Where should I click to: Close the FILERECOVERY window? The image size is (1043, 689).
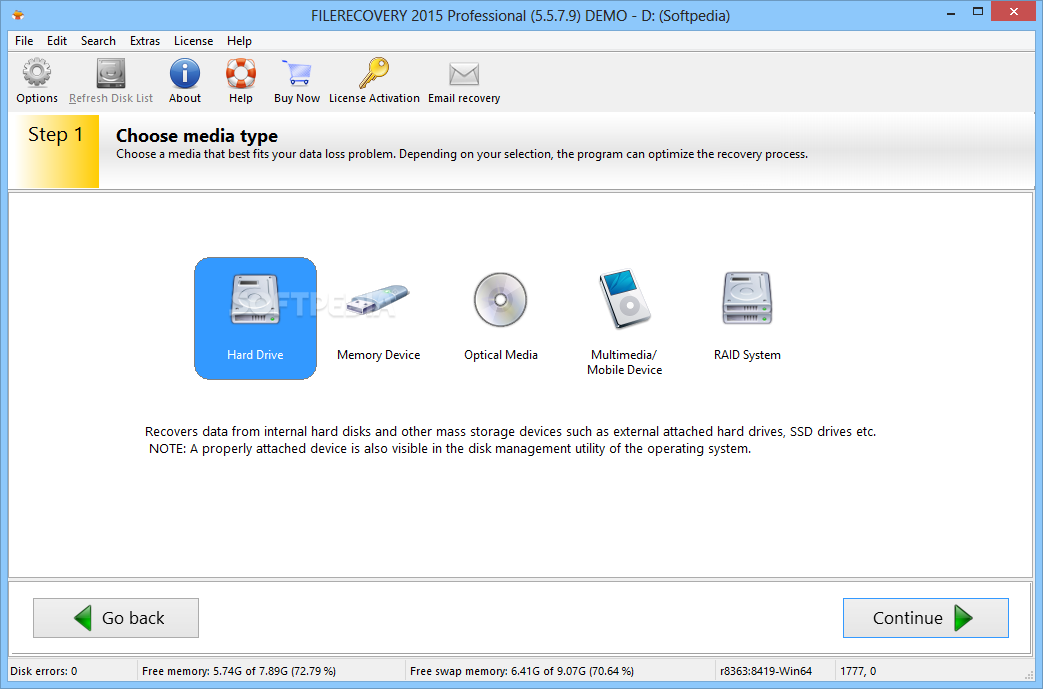[x=1014, y=11]
